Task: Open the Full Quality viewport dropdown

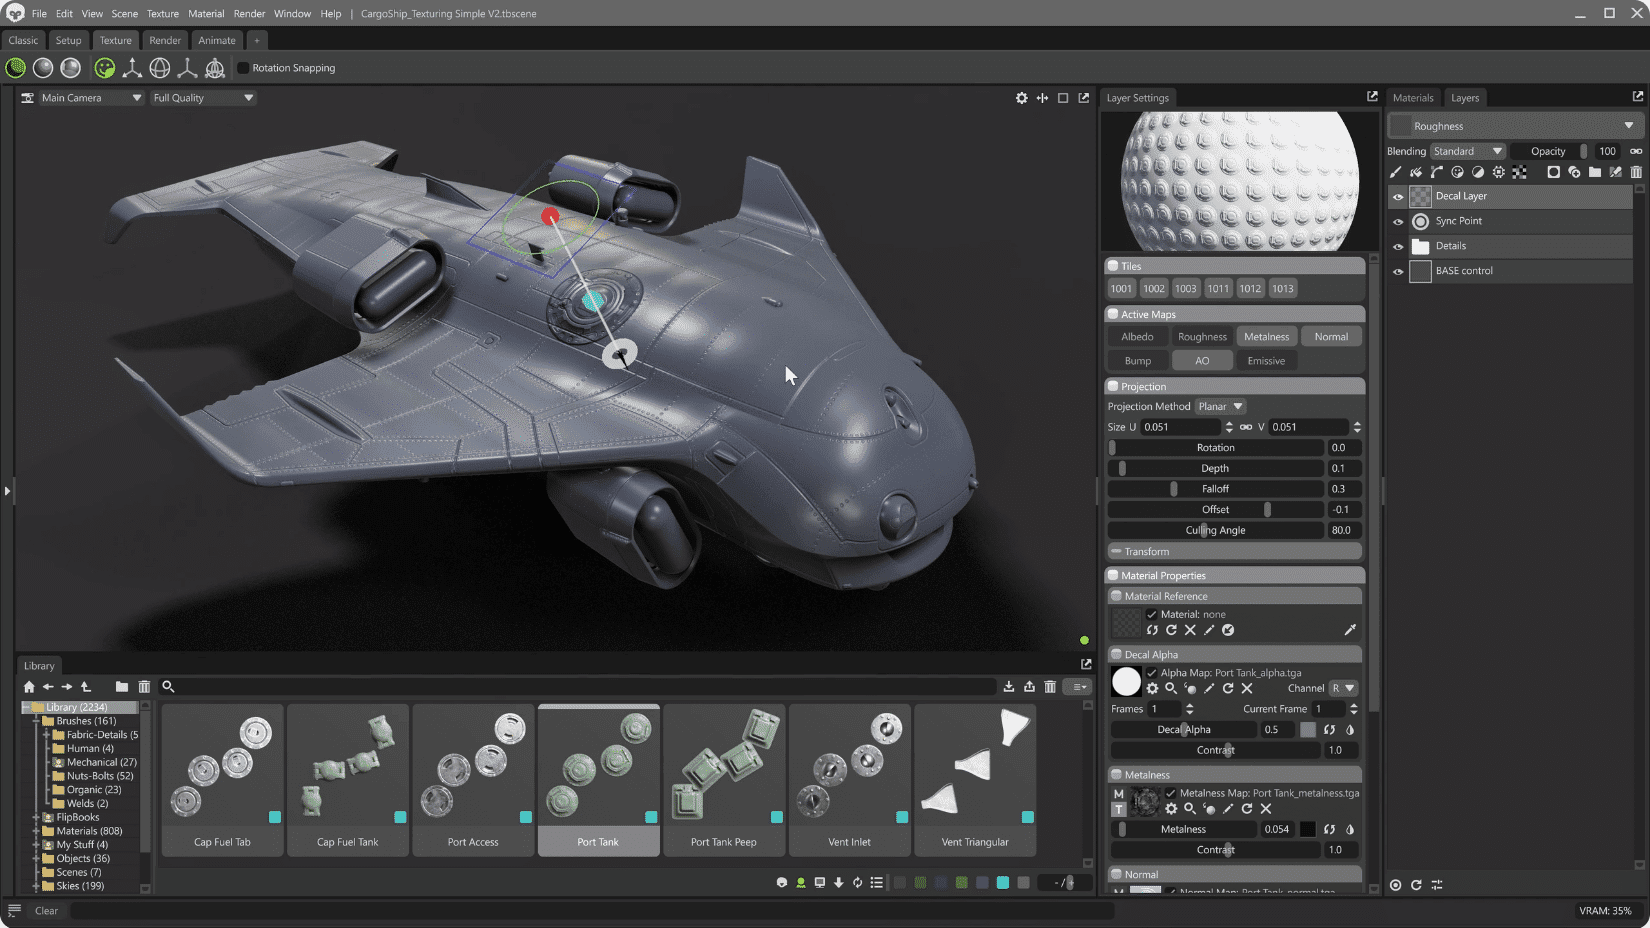Action: click(202, 97)
